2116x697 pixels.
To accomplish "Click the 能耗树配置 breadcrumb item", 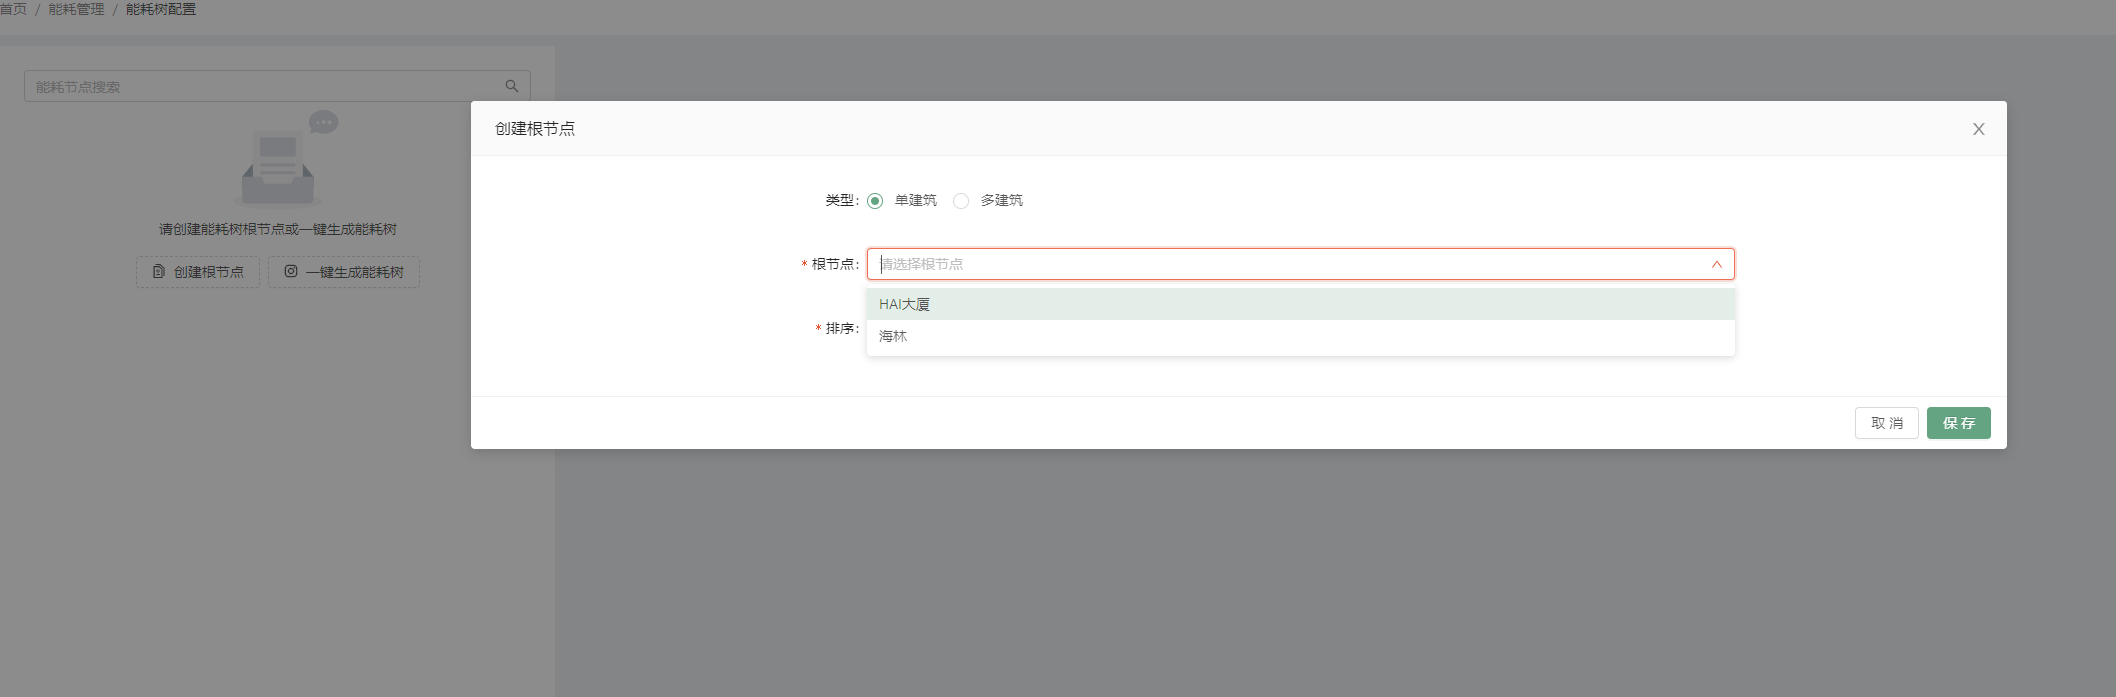I will 161,9.
